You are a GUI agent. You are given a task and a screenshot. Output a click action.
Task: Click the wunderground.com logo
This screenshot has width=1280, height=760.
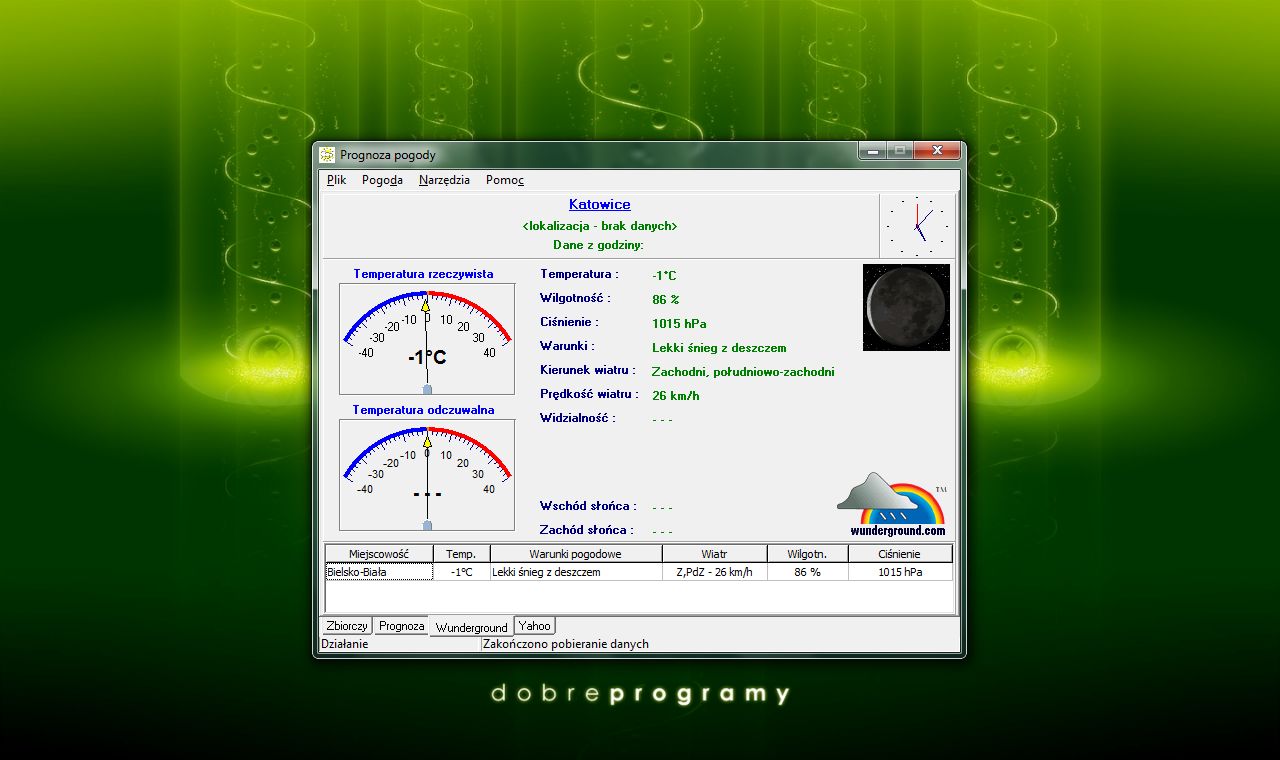(892, 504)
